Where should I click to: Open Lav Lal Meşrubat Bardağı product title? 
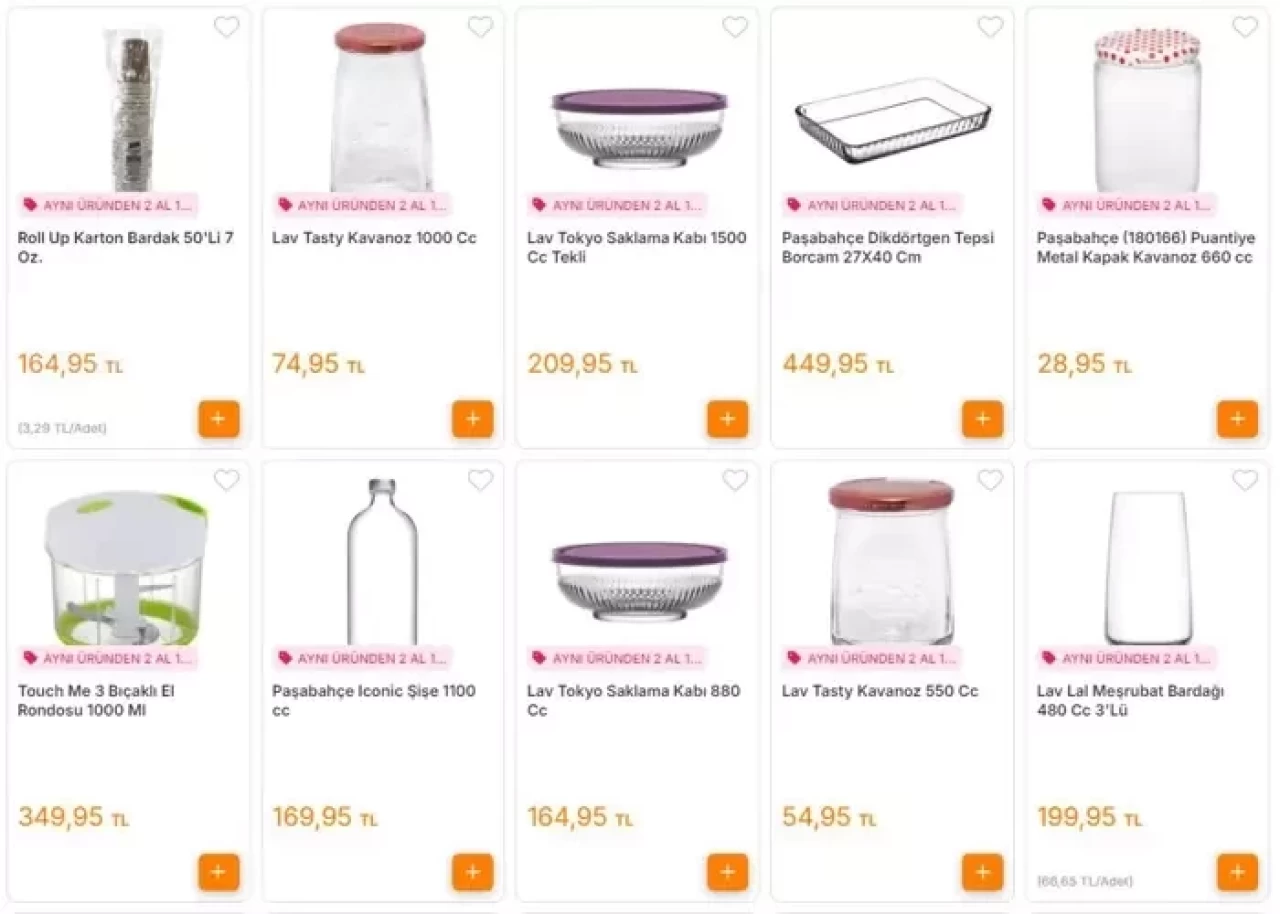[x=1130, y=700]
